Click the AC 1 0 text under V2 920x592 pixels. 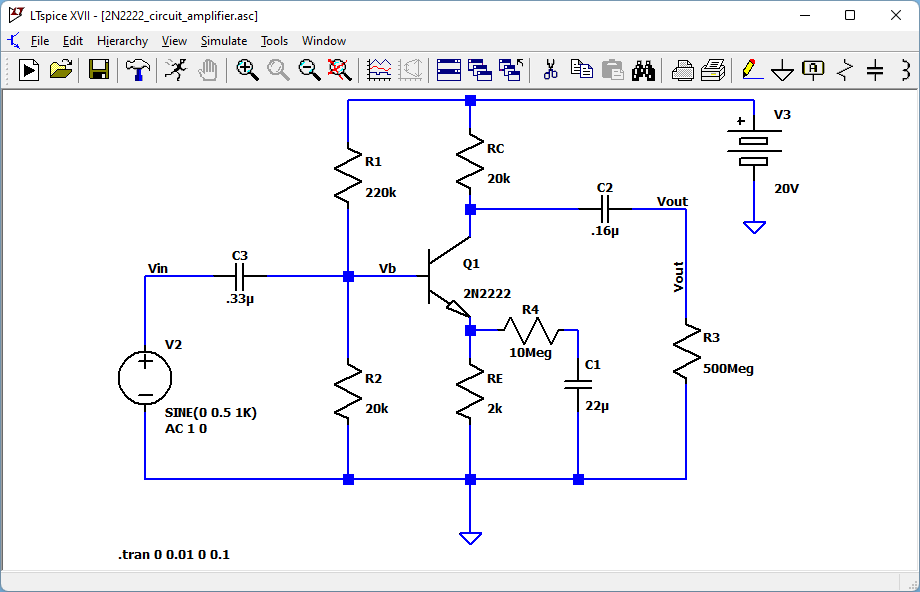click(186, 428)
